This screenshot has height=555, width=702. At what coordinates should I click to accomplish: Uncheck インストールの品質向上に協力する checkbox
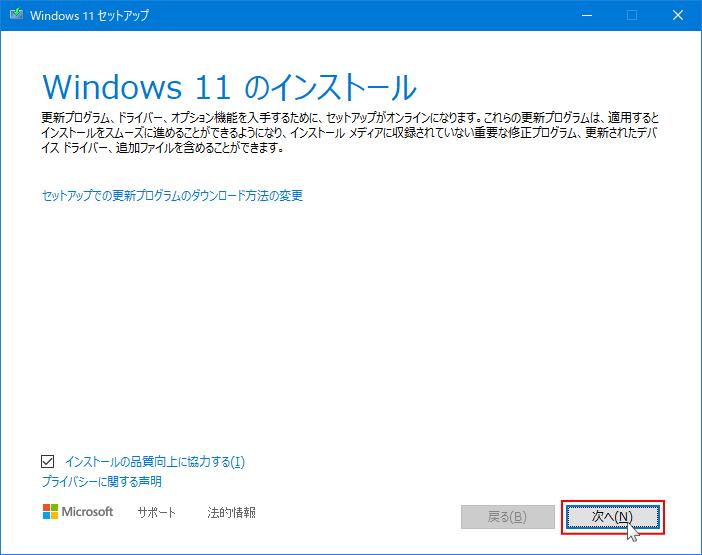coord(47,461)
